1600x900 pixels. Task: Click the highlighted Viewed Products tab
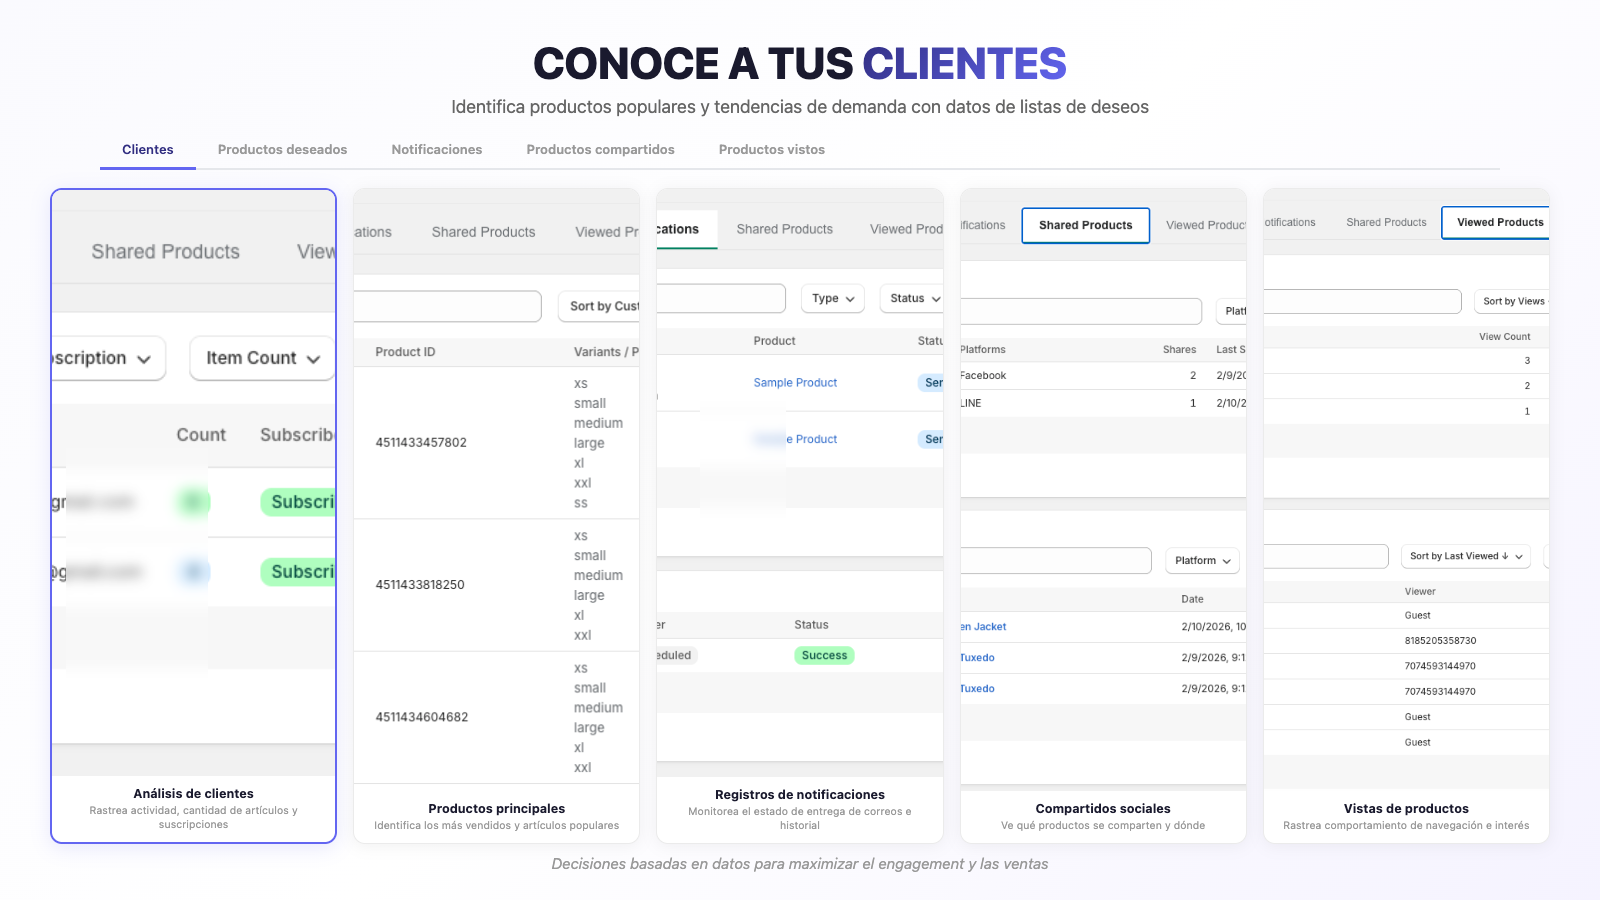1498,222
